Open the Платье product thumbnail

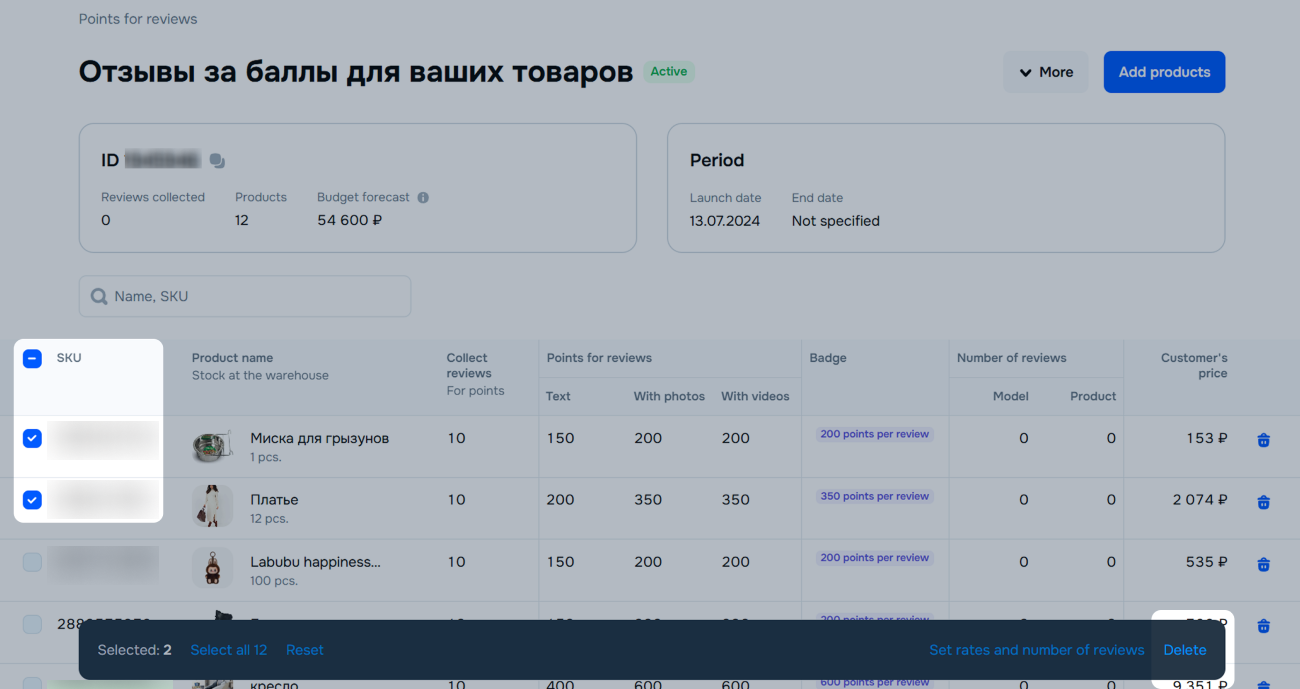(212, 507)
